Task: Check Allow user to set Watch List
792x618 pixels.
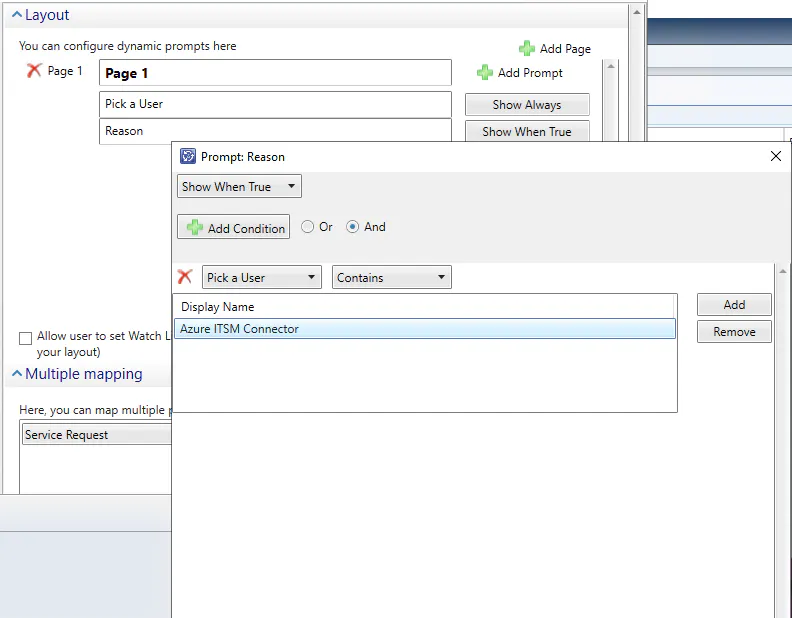Action: coord(25,338)
